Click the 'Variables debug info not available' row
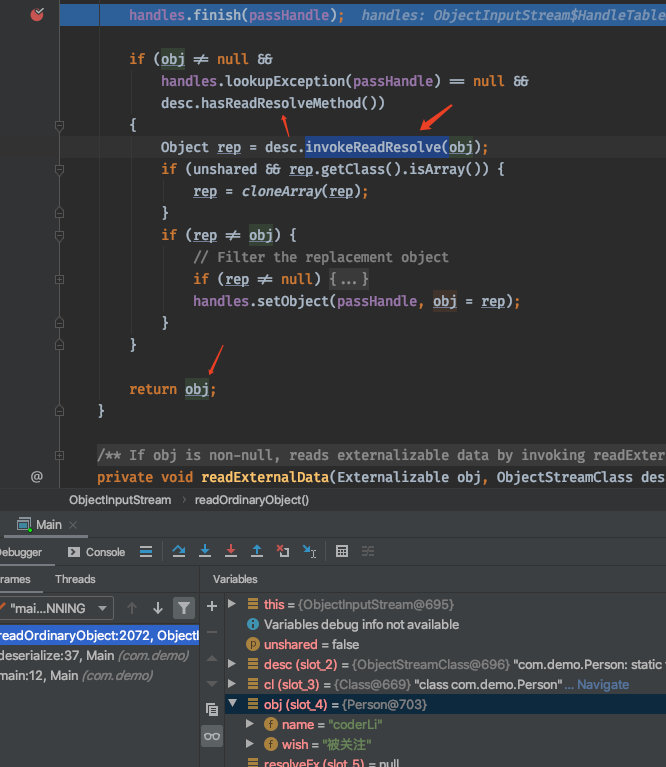Screen dimensions: 666x767 click(x=445, y=624)
